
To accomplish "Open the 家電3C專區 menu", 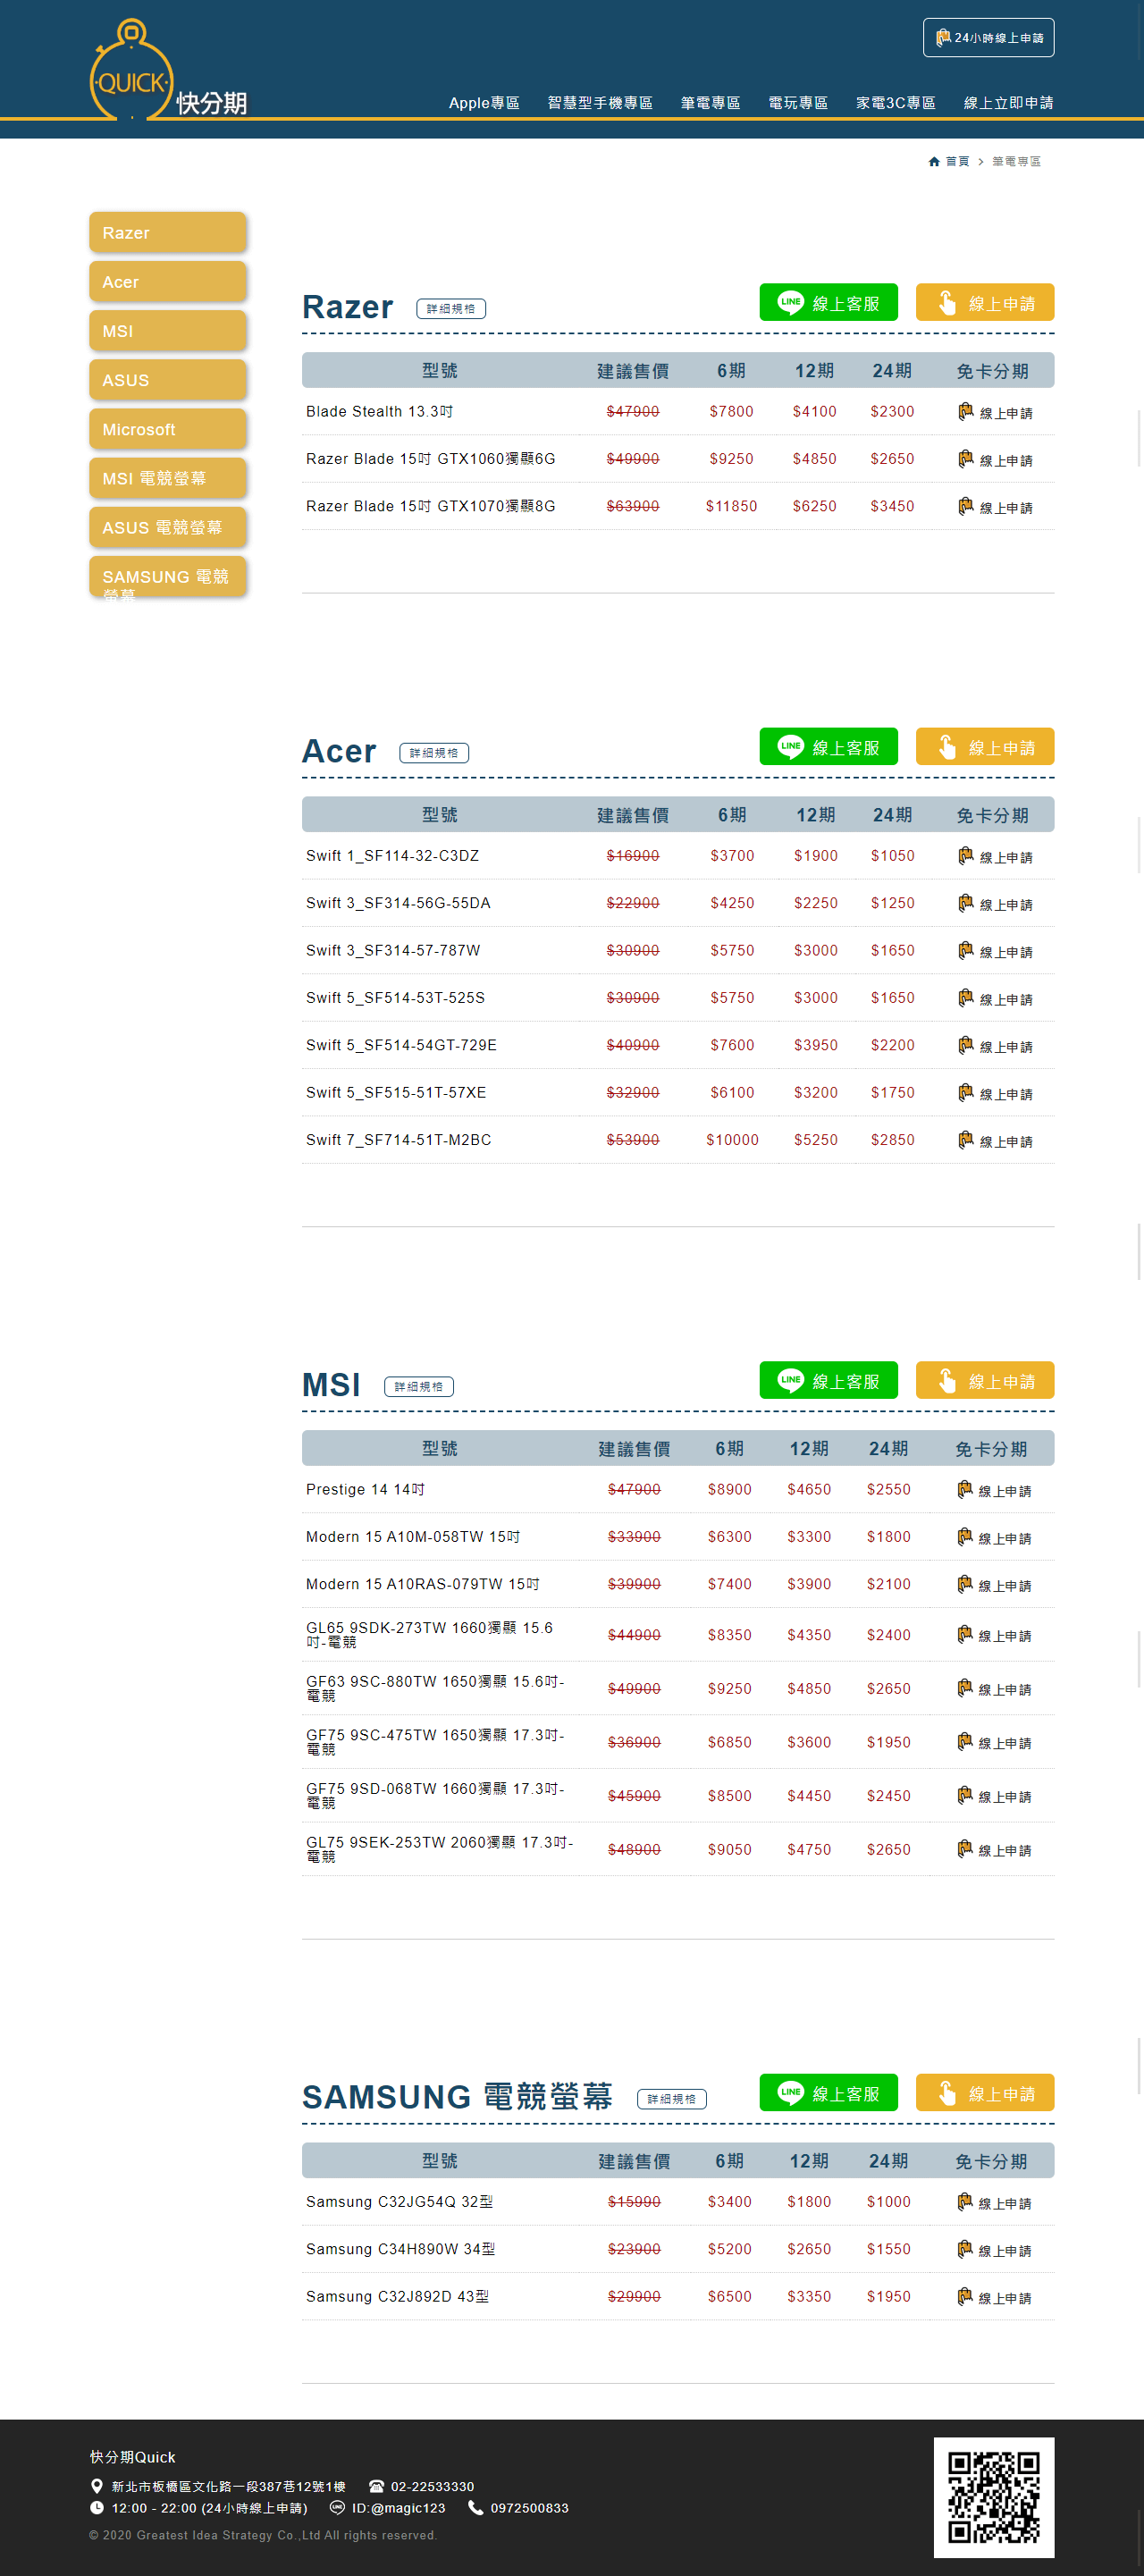I will [896, 103].
